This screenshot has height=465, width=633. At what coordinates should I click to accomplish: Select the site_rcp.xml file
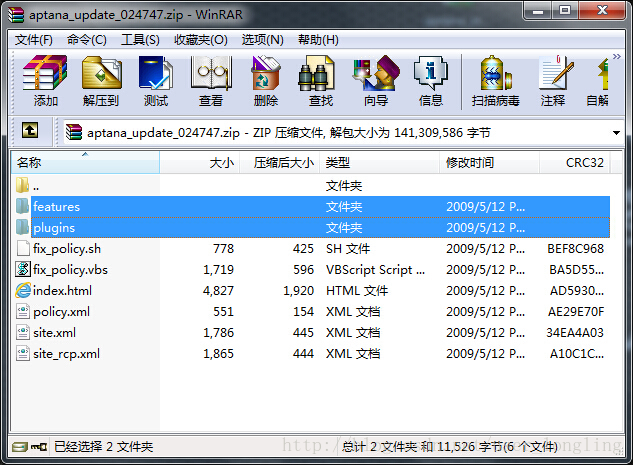(311, 354)
